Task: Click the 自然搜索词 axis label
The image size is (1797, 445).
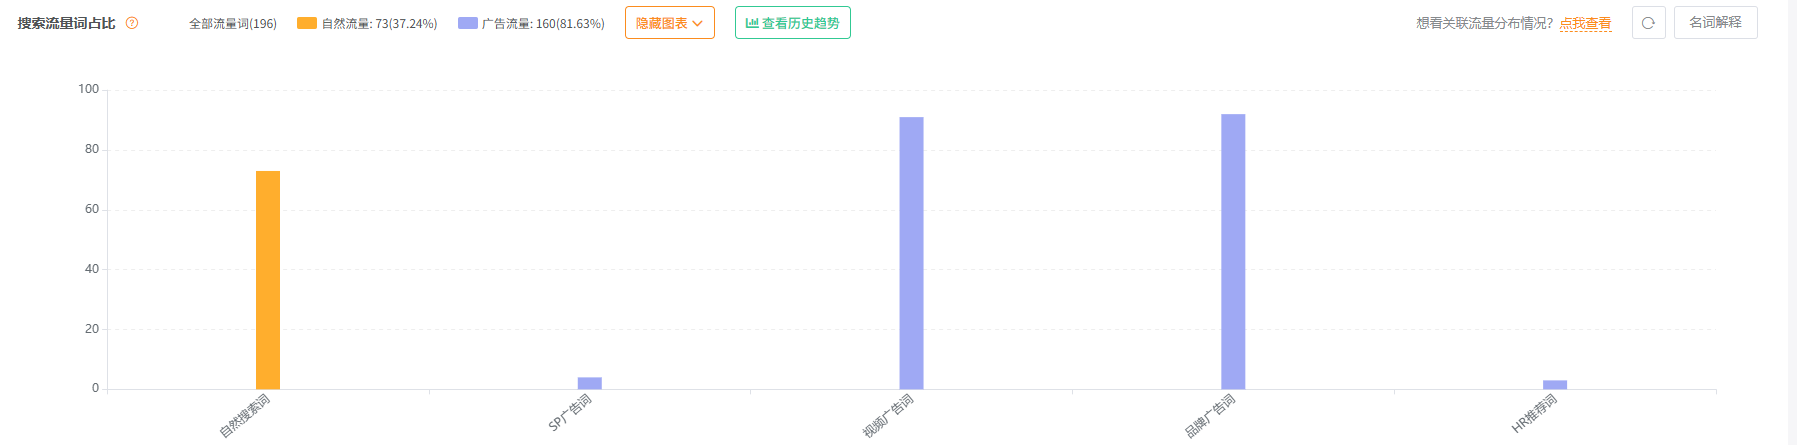Action: 245,416
